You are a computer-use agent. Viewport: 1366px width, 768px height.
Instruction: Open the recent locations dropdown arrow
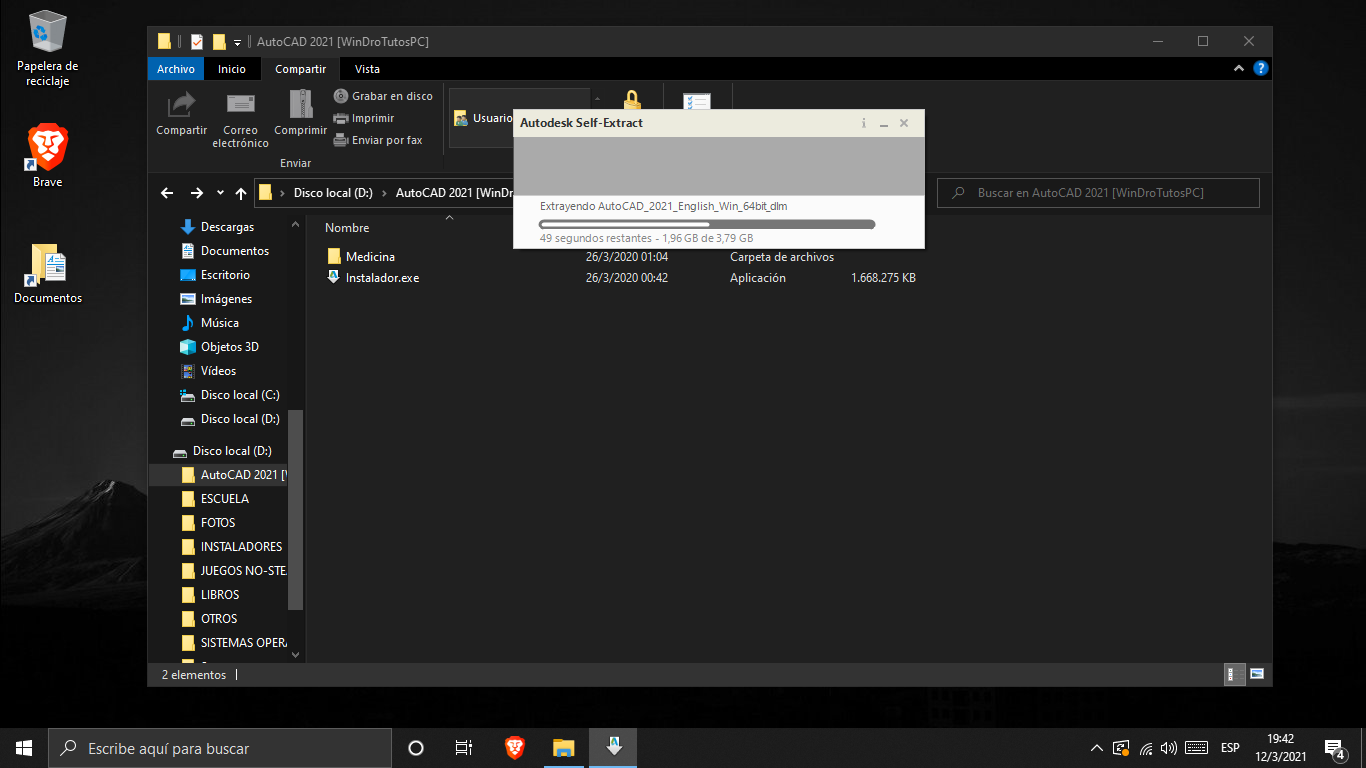click(x=220, y=194)
